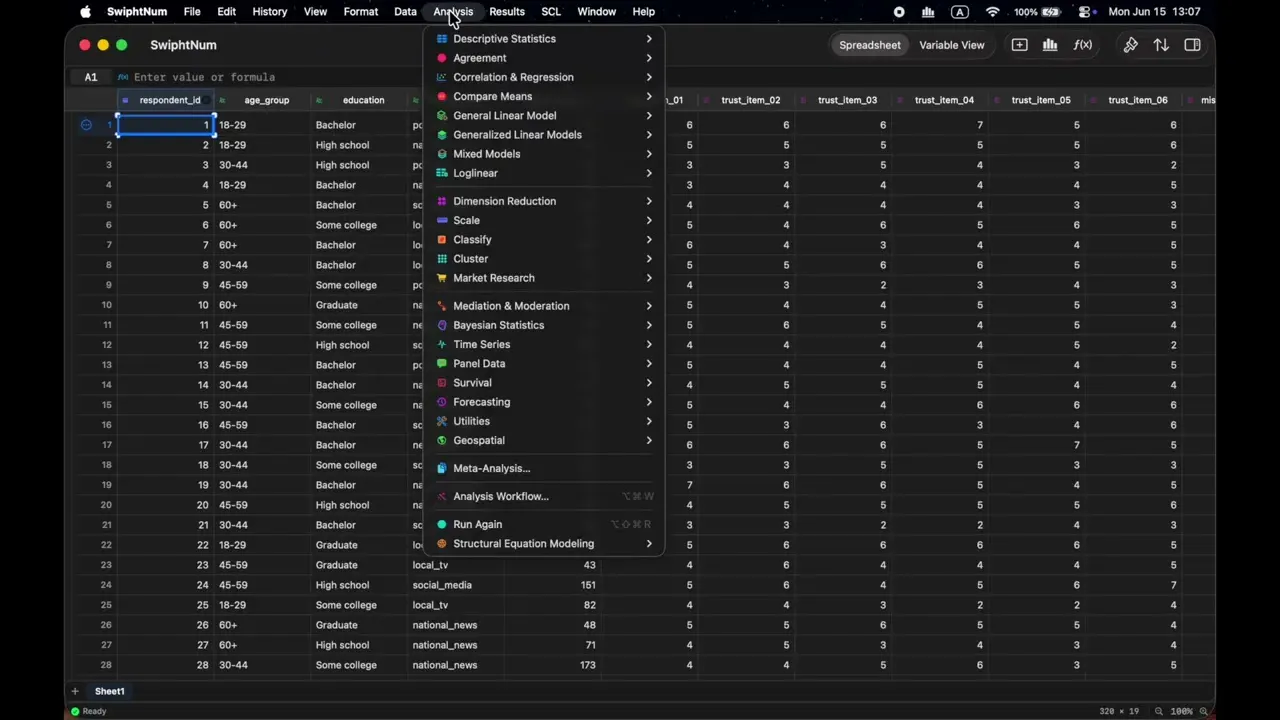Click the Dimension Reduction icon
This screenshot has height=720, width=1280.
click(442, 201)
